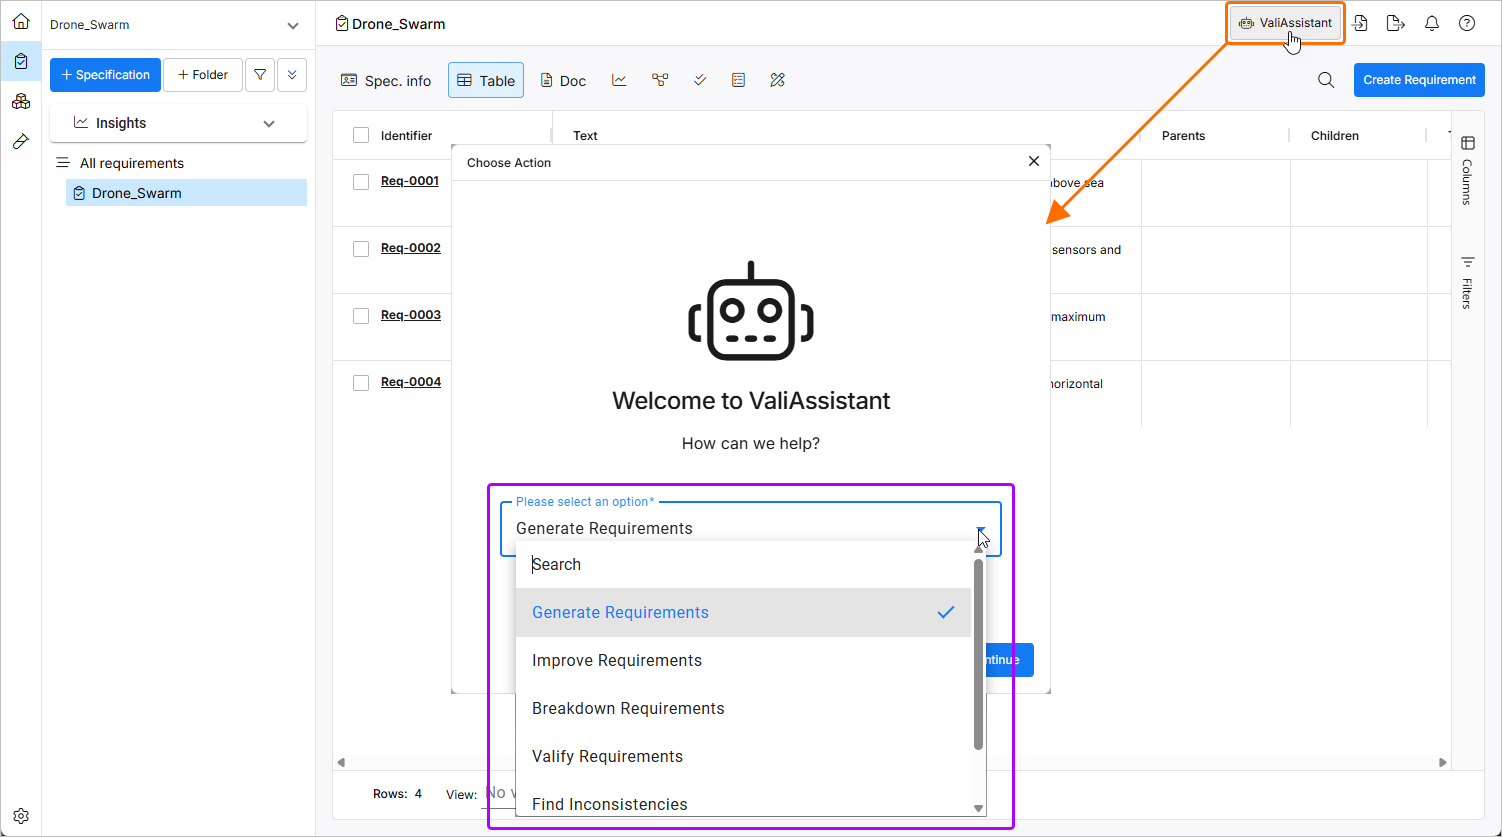Click the double-chevron expand-all button

coord(292,75)
